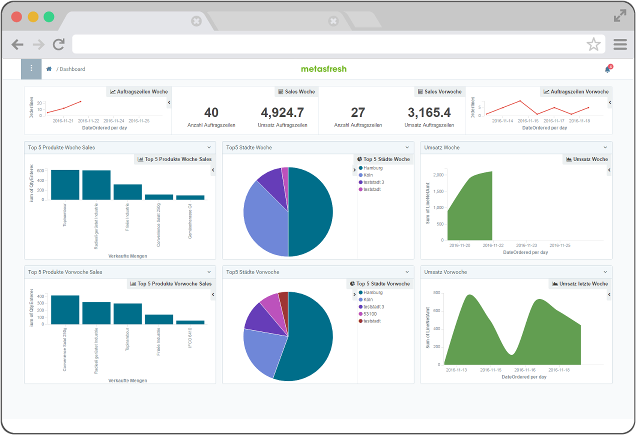
Task: Bookmark the page with the star icon
Action: [593, 44]
